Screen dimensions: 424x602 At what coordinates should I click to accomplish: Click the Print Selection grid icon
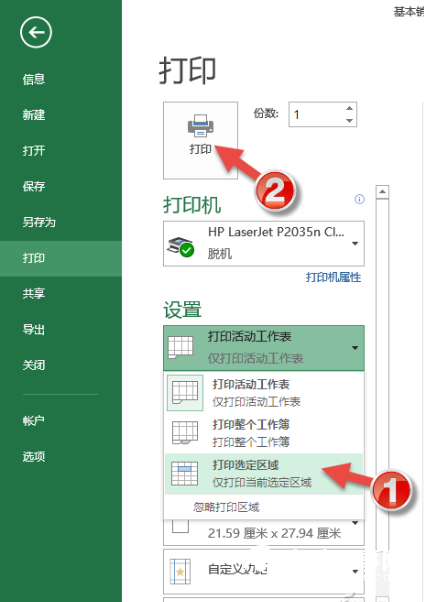[185, 473]
